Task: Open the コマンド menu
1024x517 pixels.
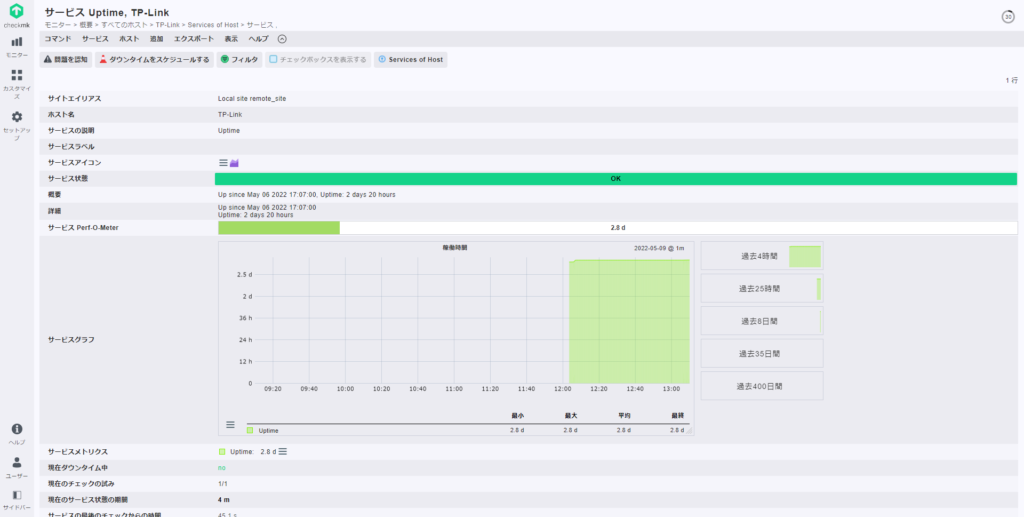Action: [57, 39]
